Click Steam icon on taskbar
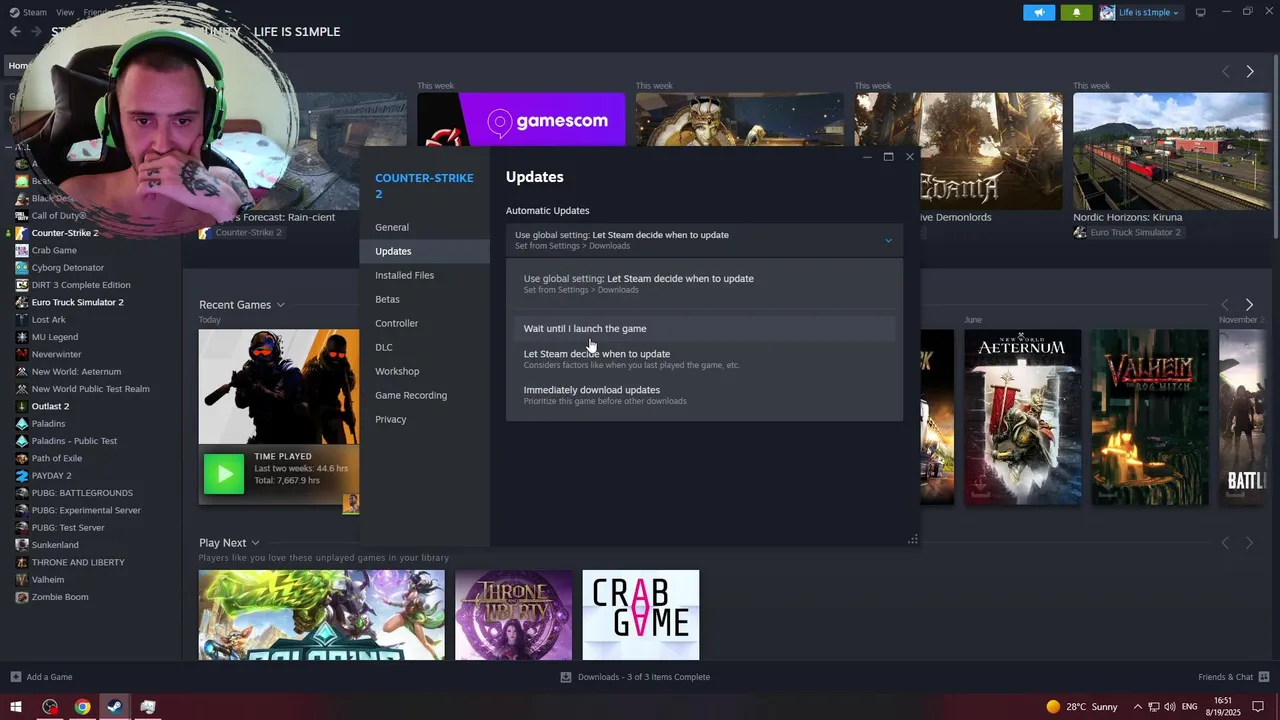 point(114,707)
